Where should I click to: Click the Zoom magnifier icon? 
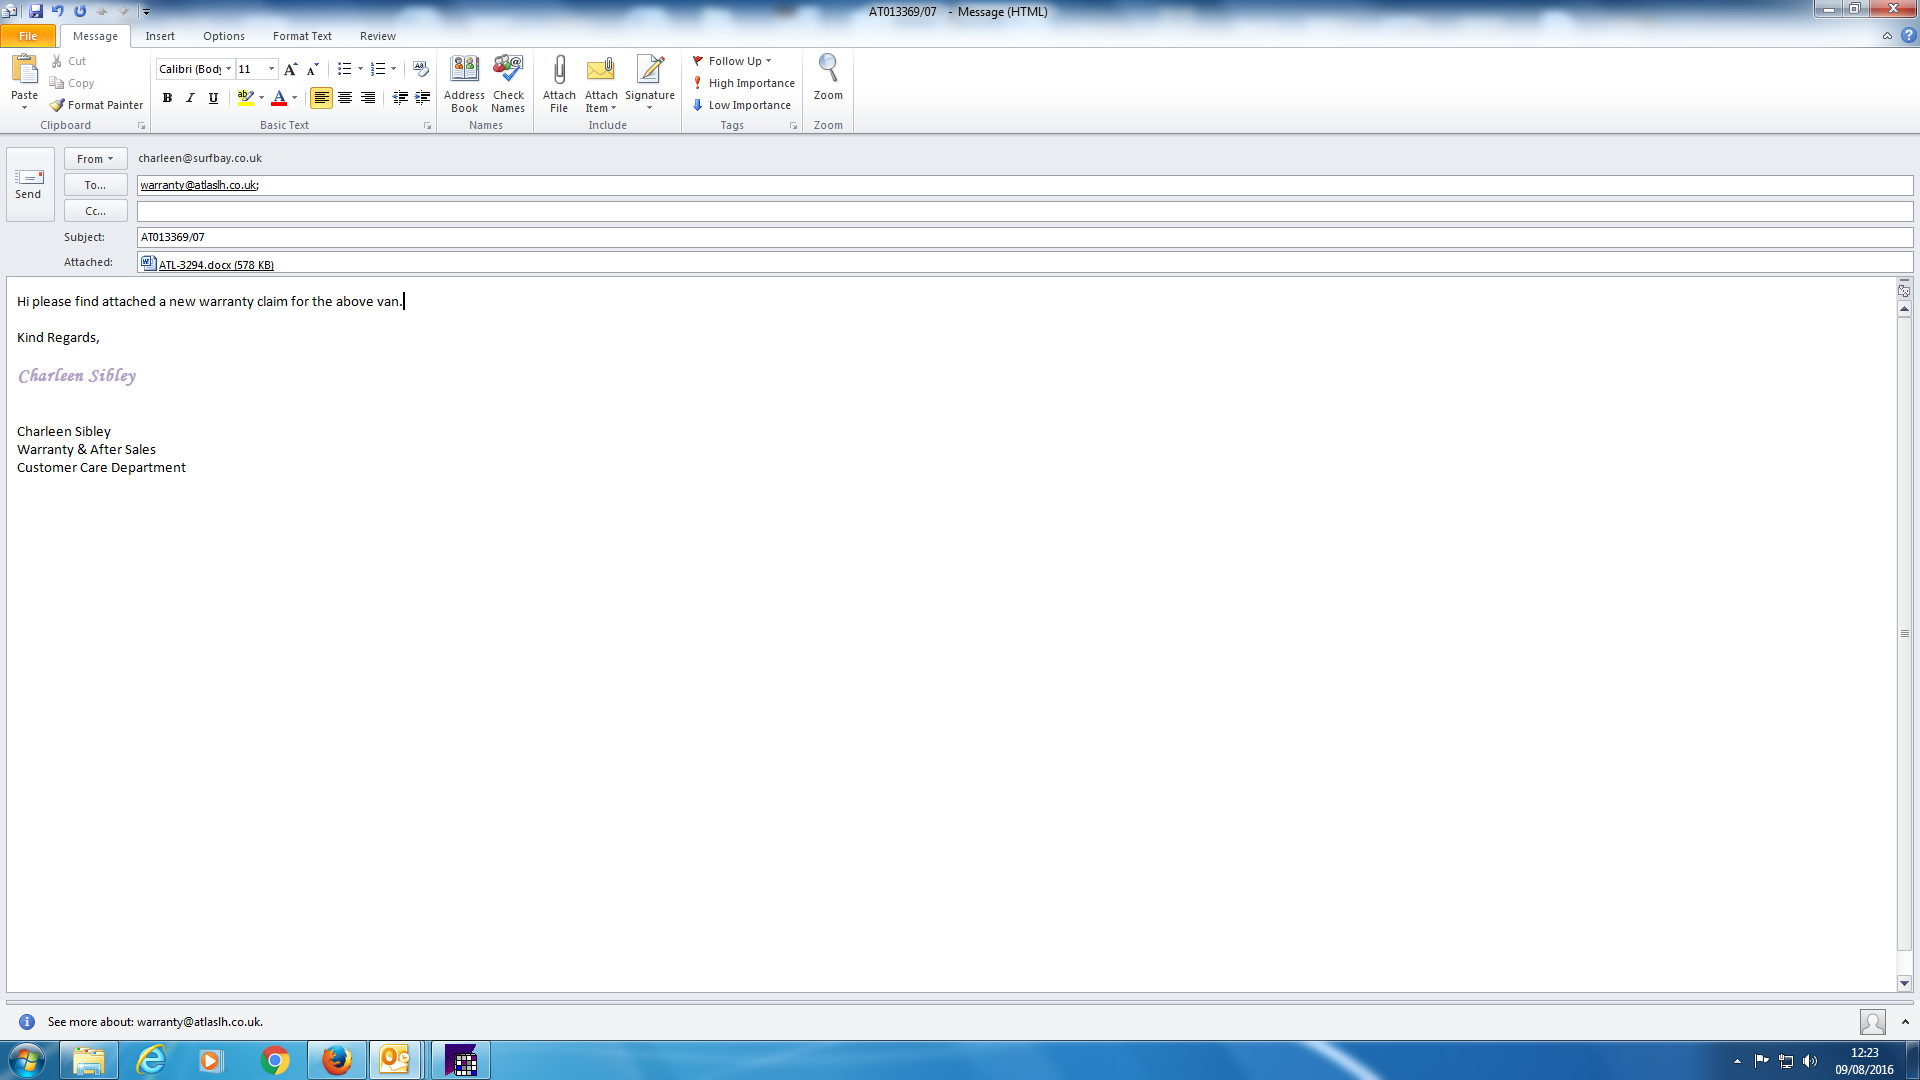click(x=828, y=70)
